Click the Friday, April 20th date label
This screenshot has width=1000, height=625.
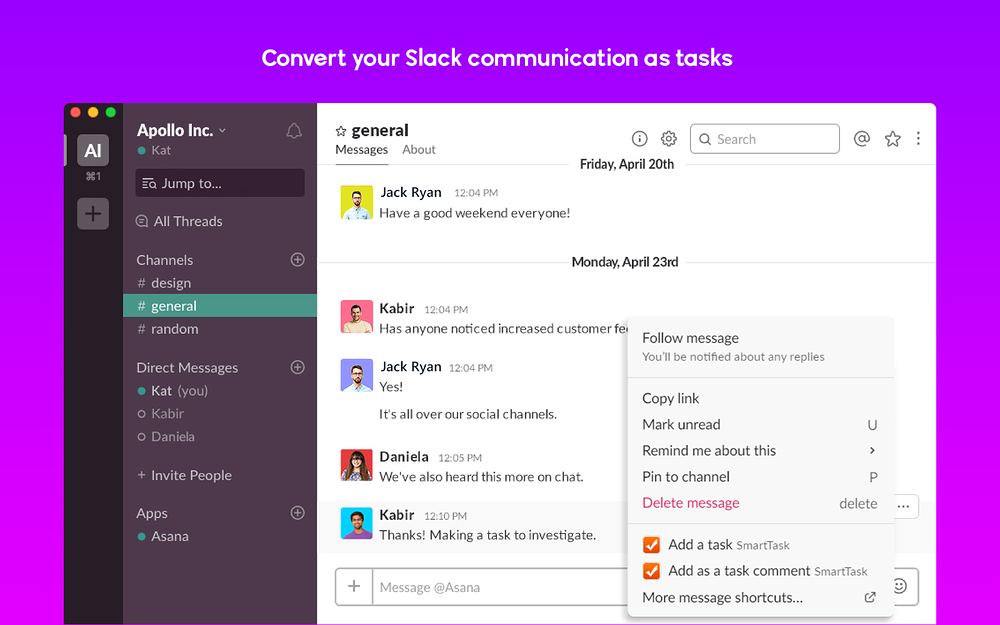tap(627, 164)
